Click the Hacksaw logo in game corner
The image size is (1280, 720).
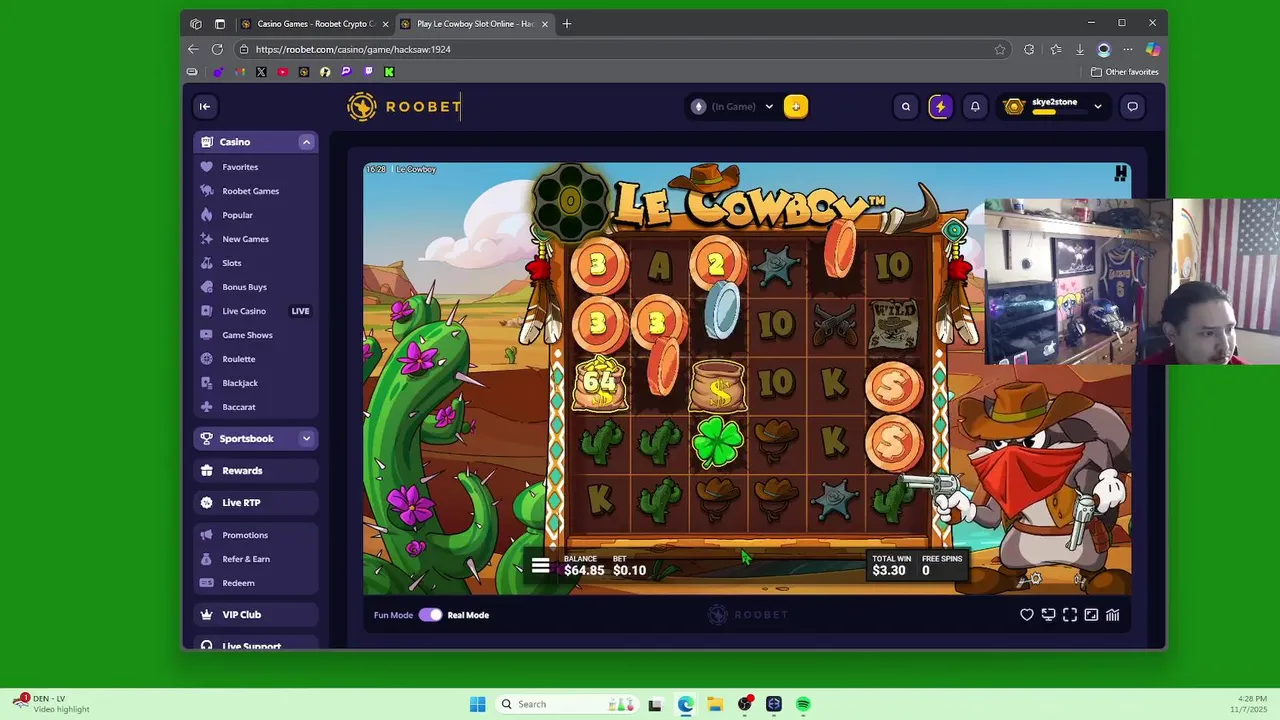coord(1120,173)
